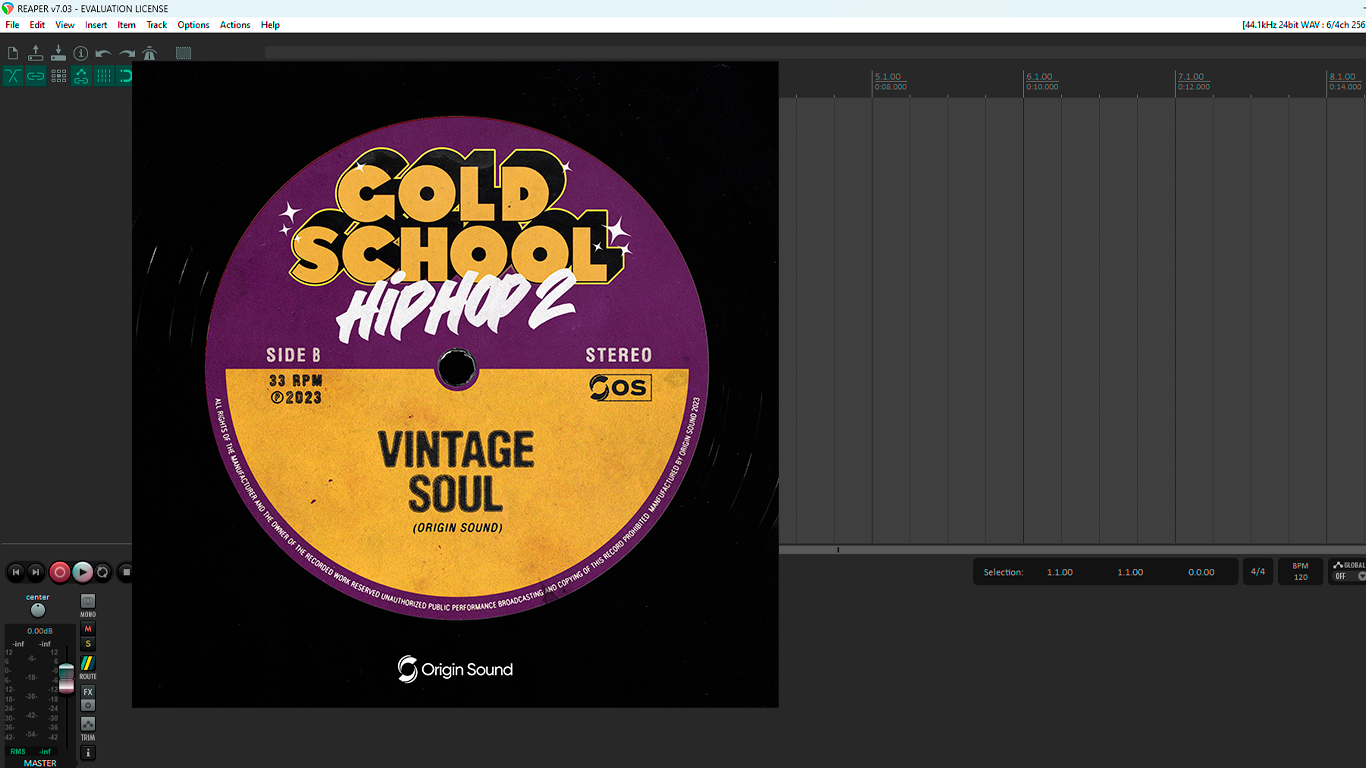Click the 0.00dB master volume readout
Screen dimensions: 1366x768
click(40, 631)
